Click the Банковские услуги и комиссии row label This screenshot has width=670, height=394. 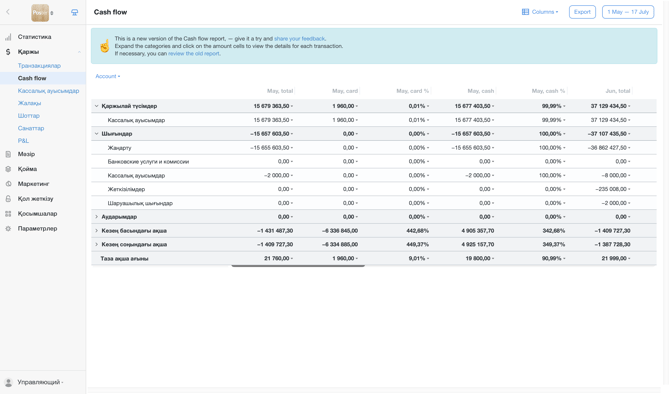tap(148, 162)
